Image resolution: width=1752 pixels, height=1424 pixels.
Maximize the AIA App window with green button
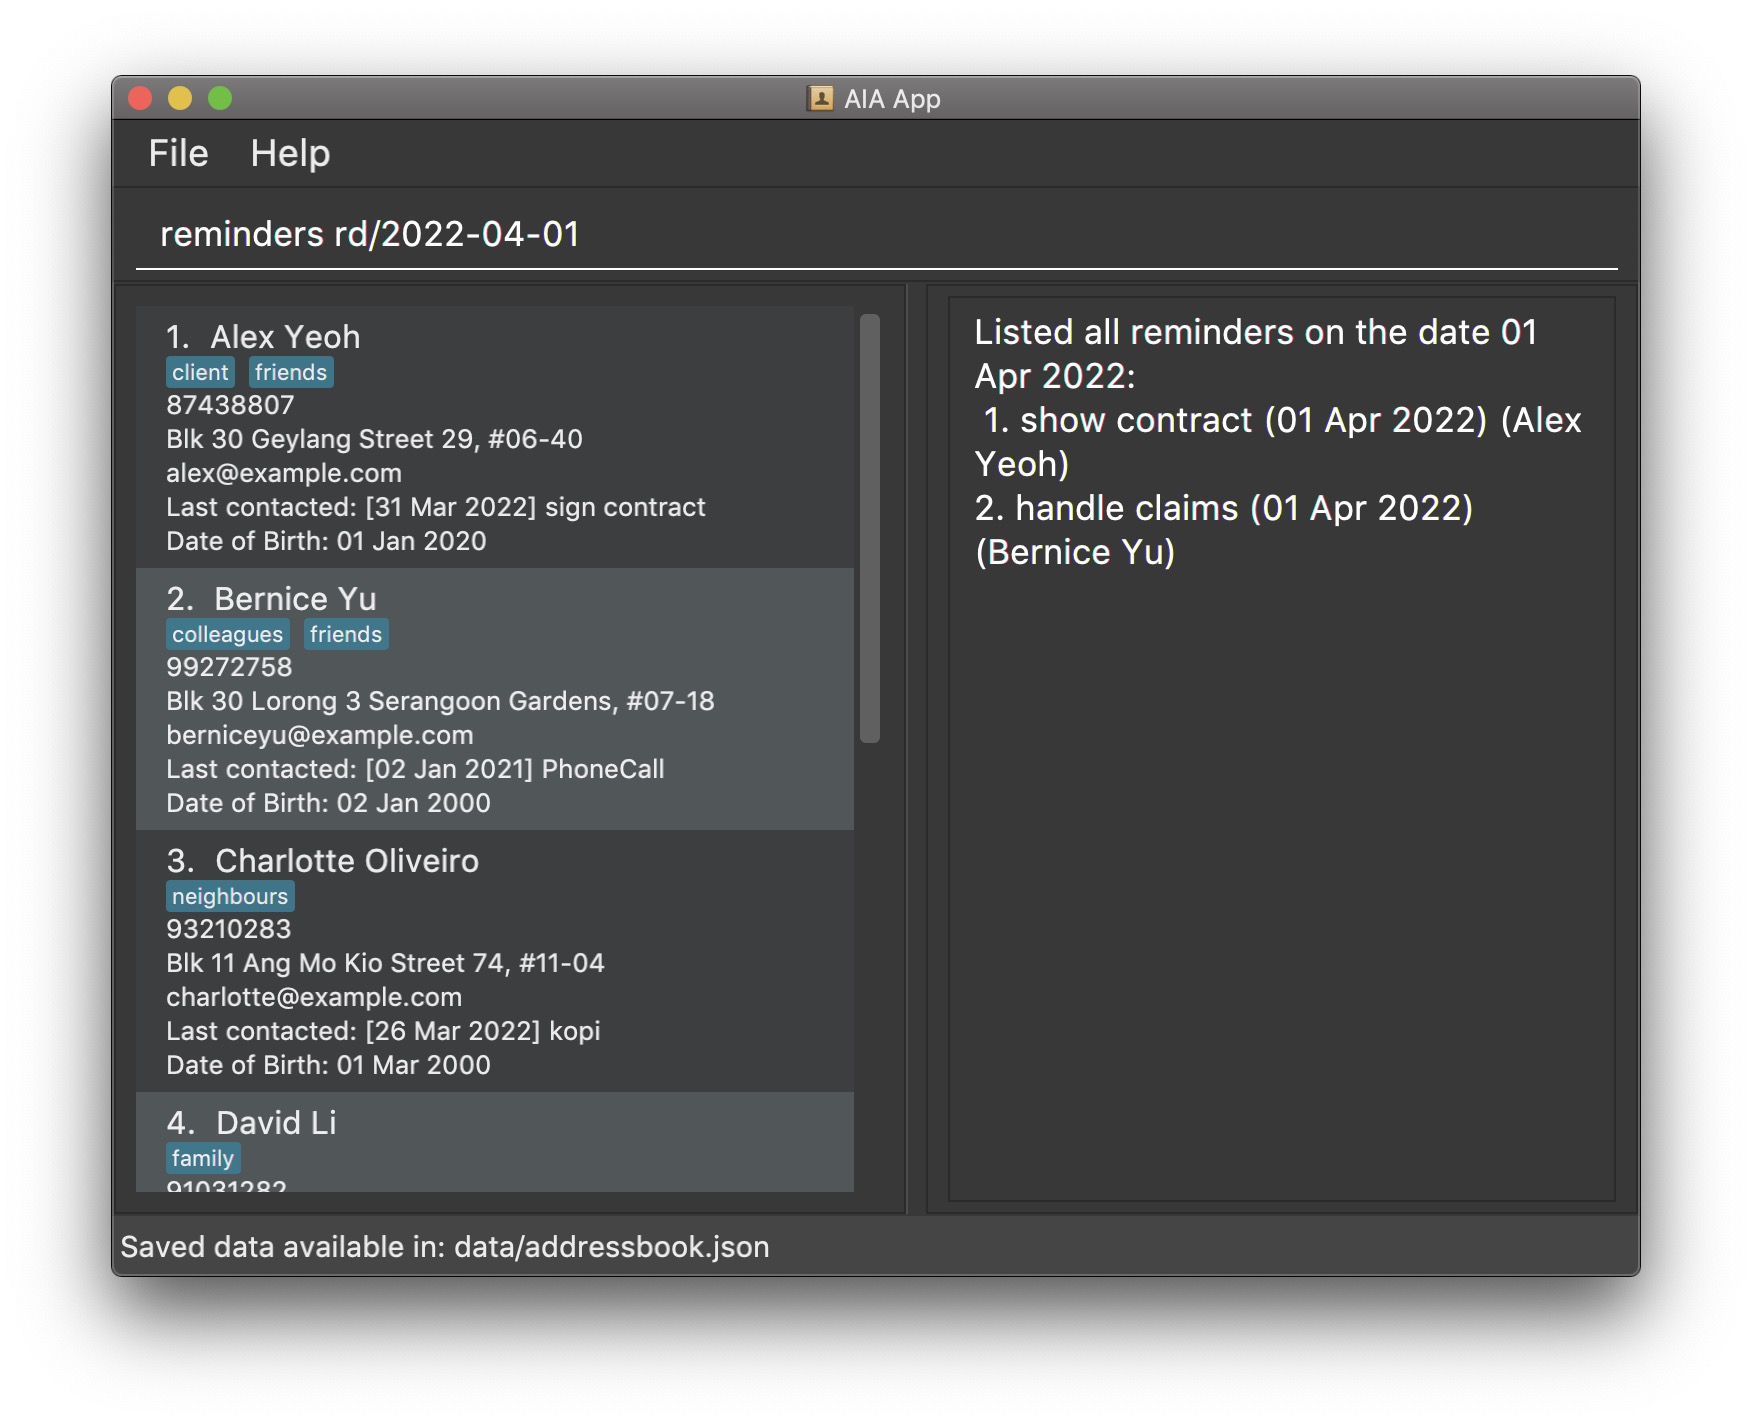pos(220,98)
